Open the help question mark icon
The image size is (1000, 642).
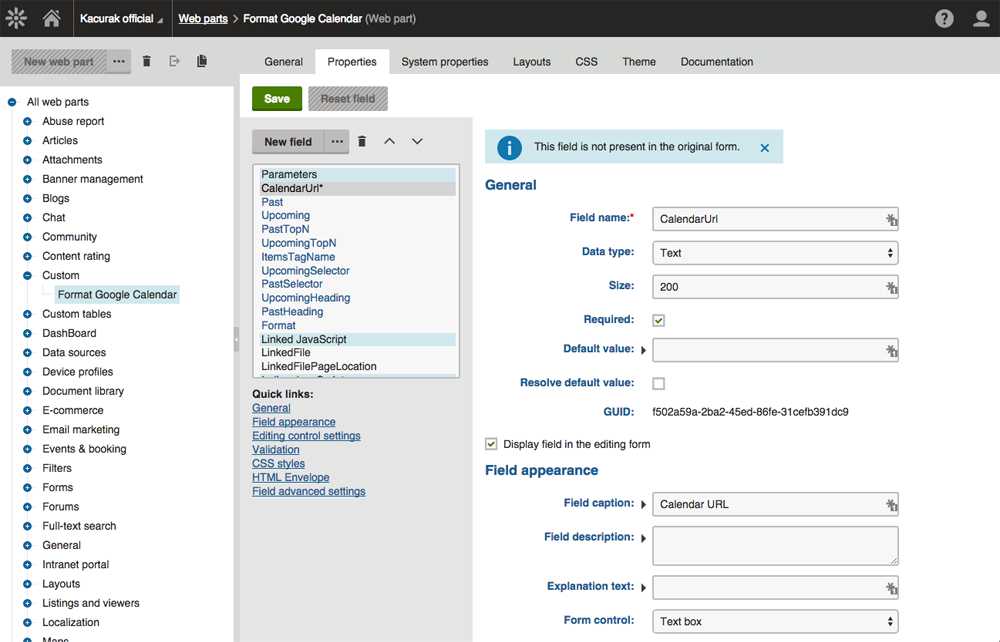coord(944,19)
